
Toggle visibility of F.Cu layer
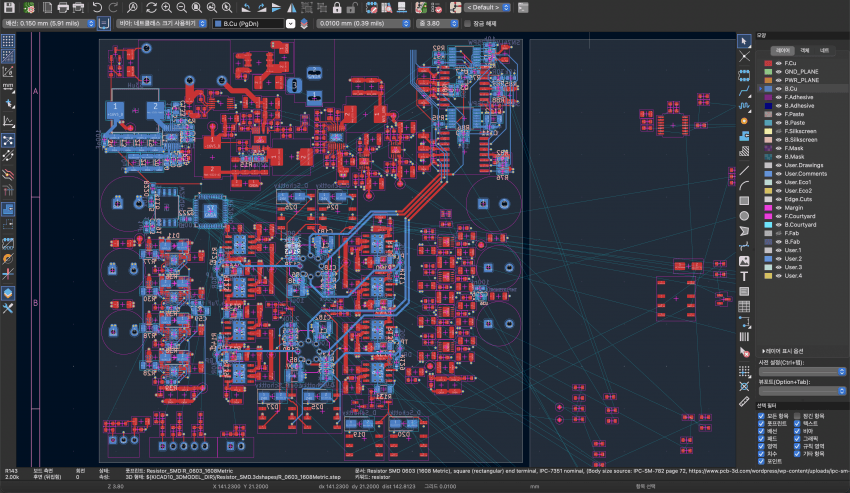point(778,63)
